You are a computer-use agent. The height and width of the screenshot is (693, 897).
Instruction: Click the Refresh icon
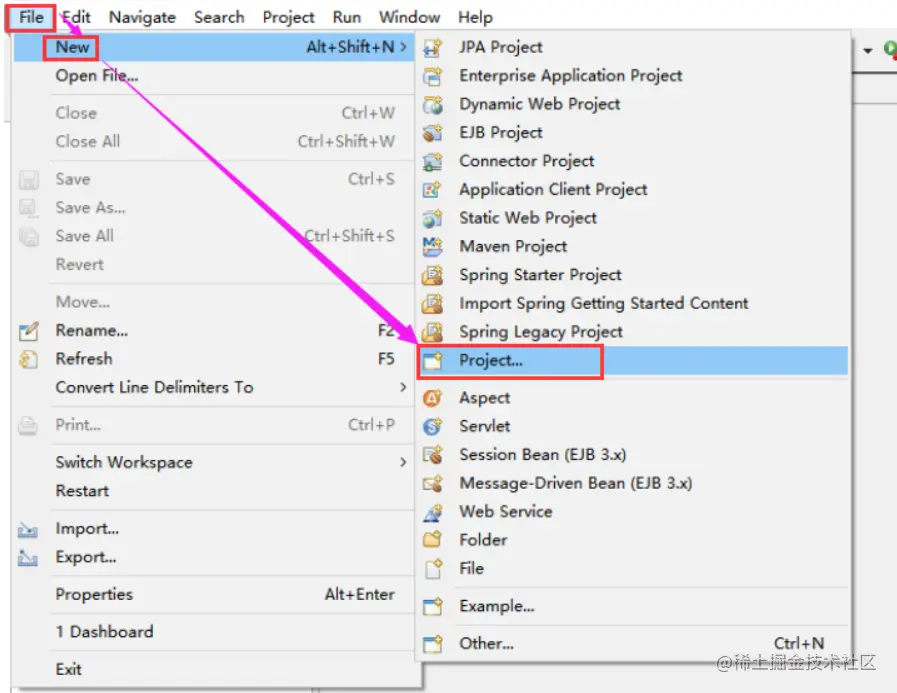(29, 359)
